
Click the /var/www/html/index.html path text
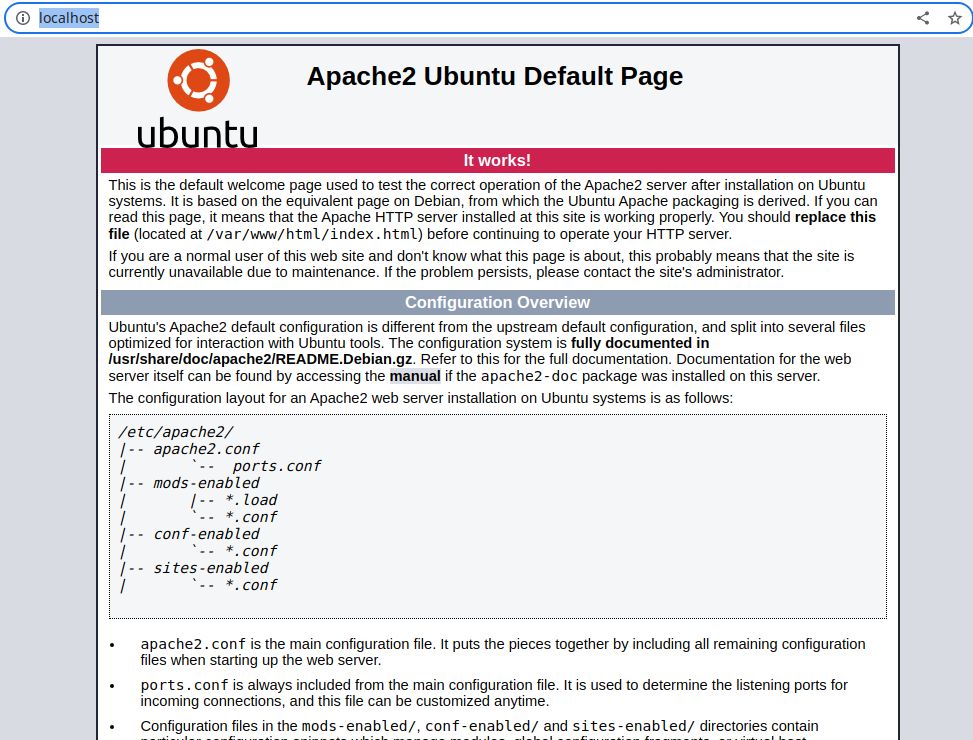pos(314,234)
